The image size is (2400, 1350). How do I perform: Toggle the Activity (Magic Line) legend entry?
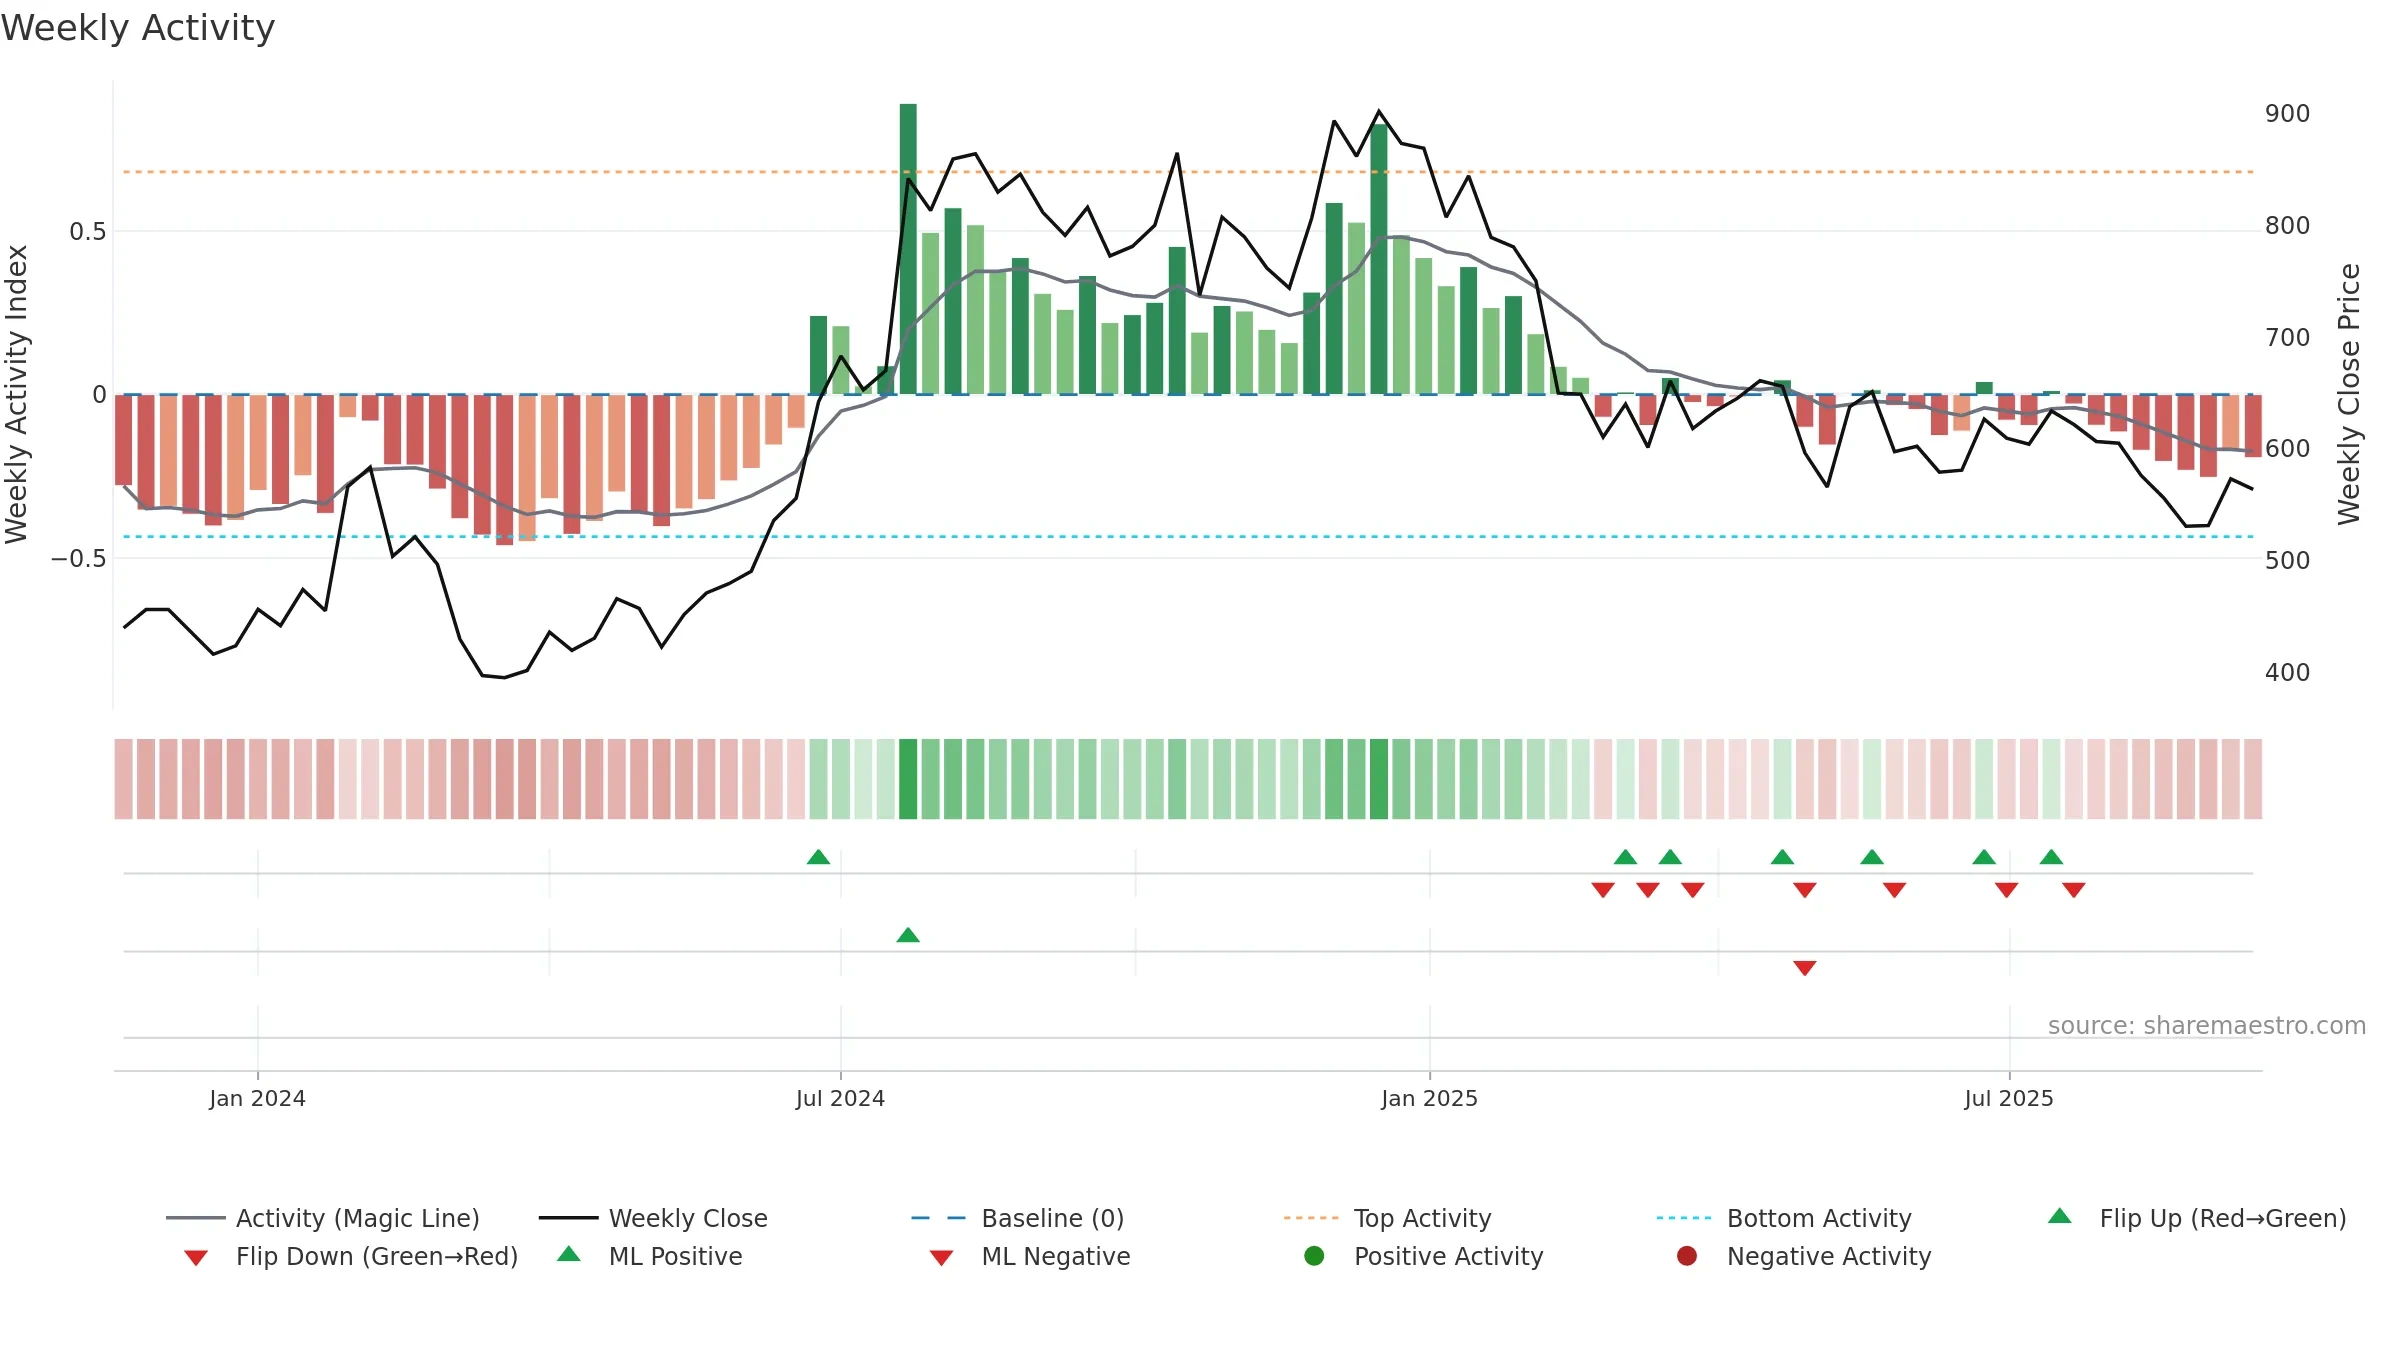coord(323,1218)
